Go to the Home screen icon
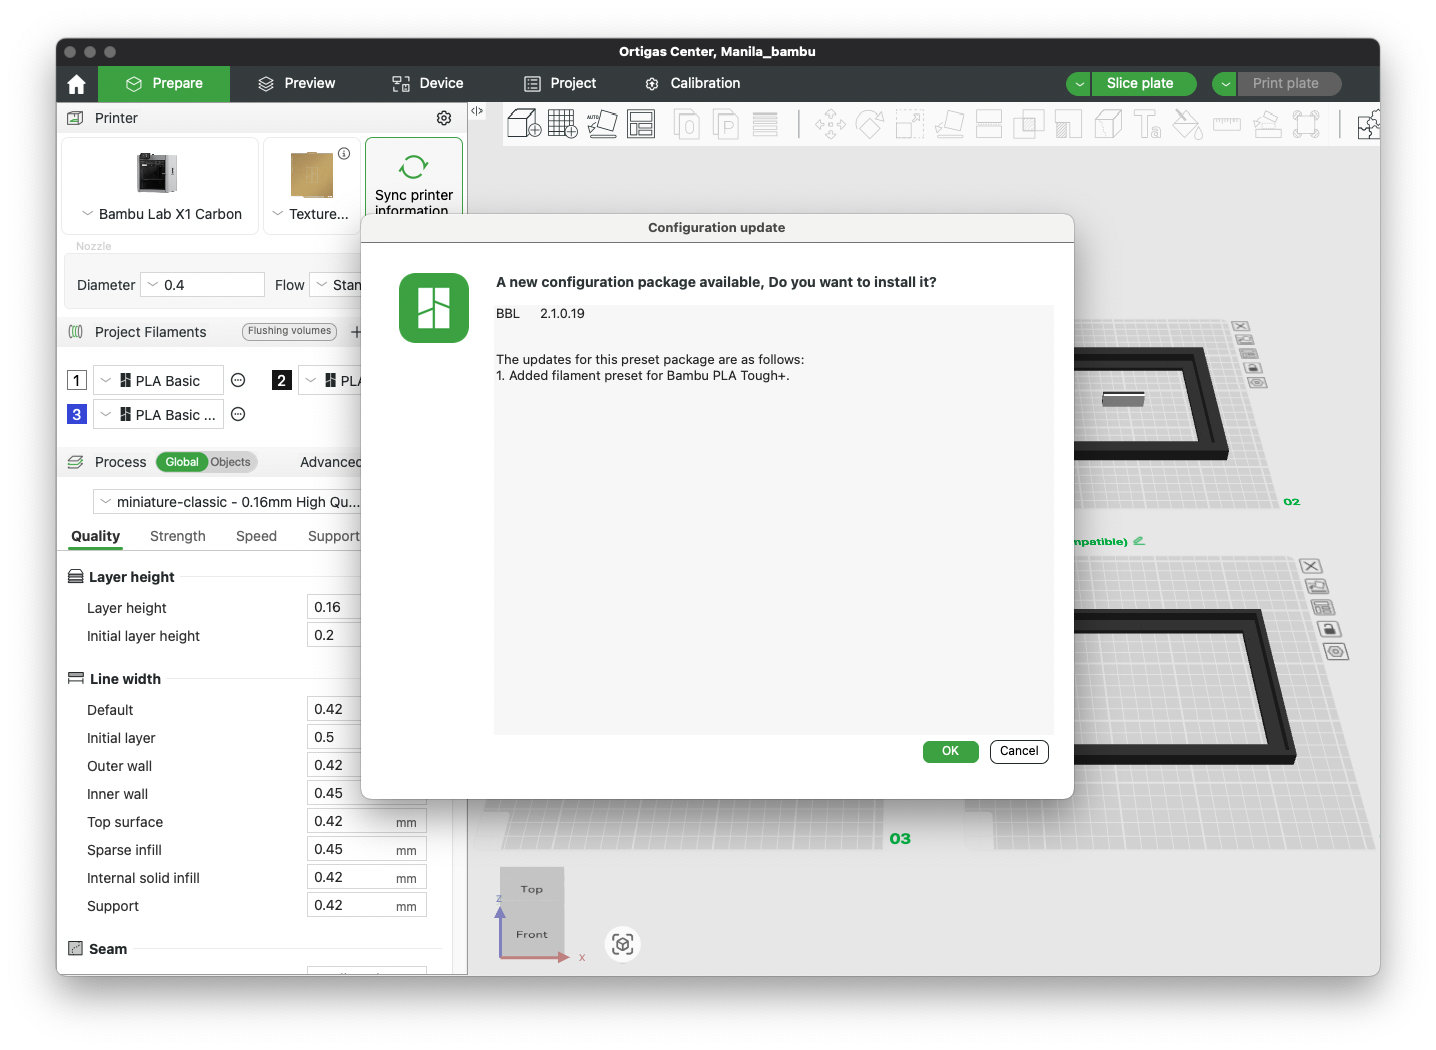Image resolution: width=1436 pixels, height=1050 pixels. (x=77, y=84)
